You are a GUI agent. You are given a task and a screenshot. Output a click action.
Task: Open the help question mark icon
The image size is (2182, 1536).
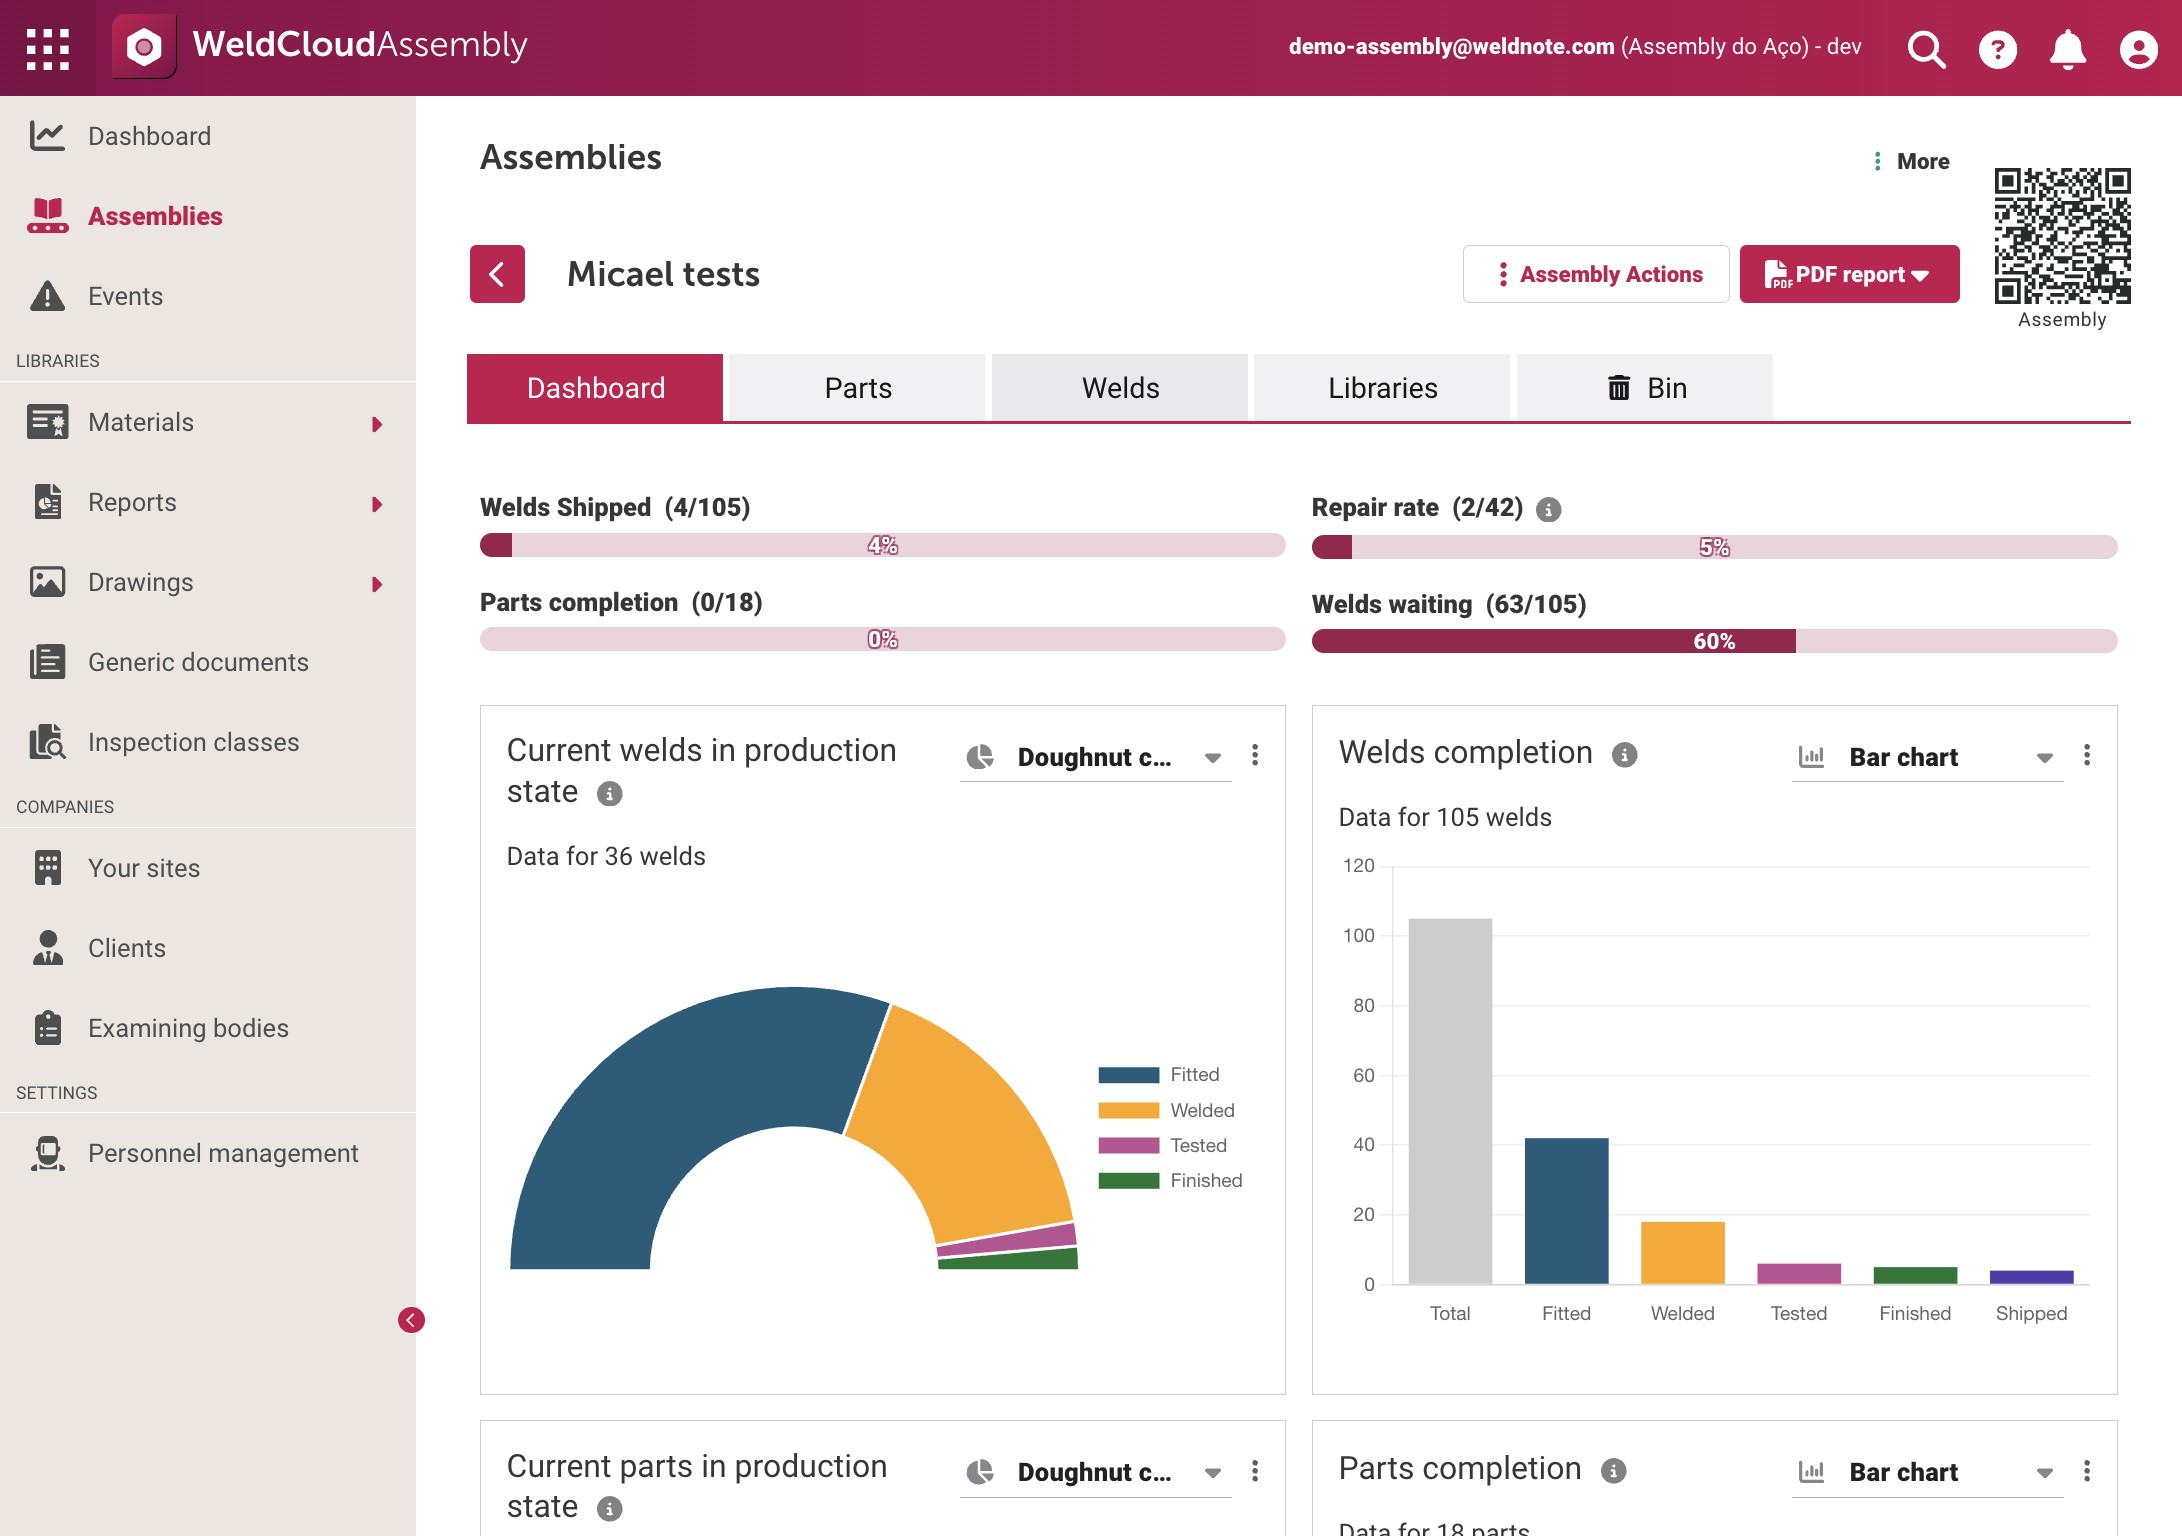1997,49
